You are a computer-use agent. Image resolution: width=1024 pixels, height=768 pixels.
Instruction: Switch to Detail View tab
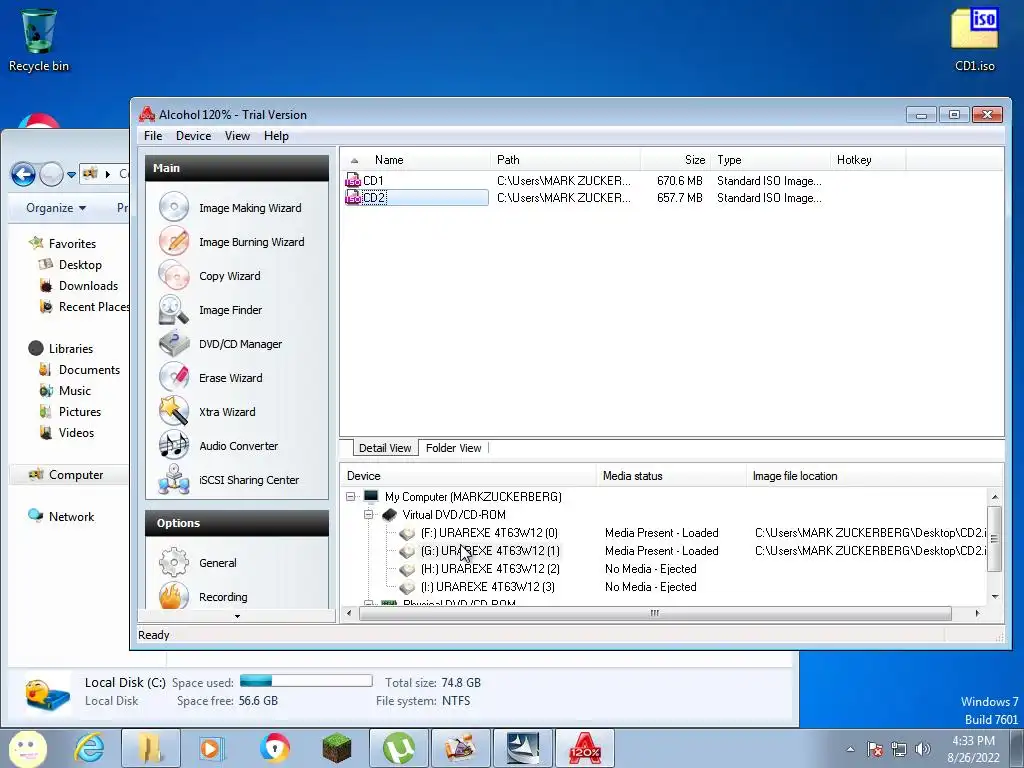click(385, 448)
